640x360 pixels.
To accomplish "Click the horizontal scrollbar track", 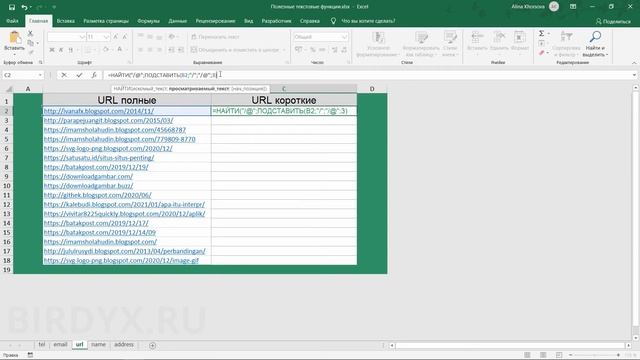I will click(x=510, y=345).
